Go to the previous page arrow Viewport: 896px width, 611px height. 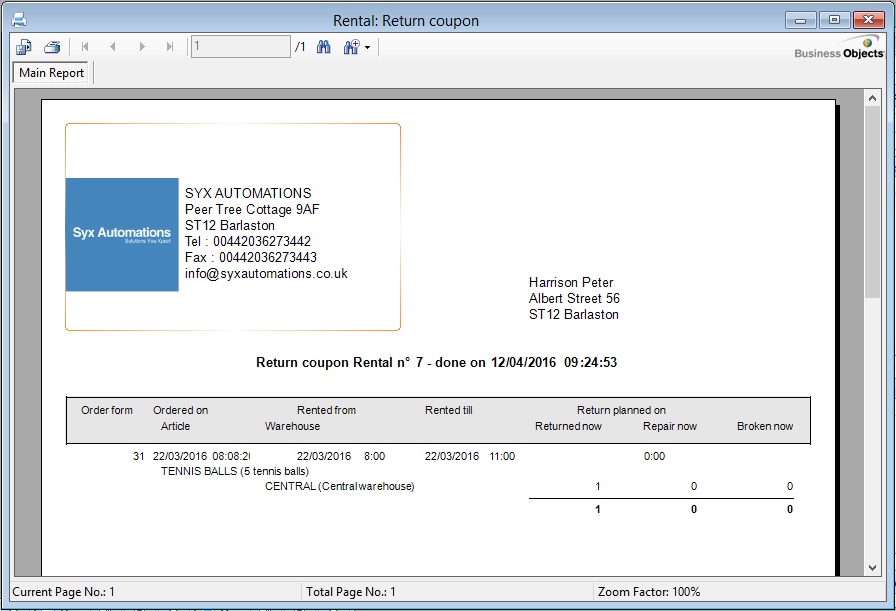113,47
